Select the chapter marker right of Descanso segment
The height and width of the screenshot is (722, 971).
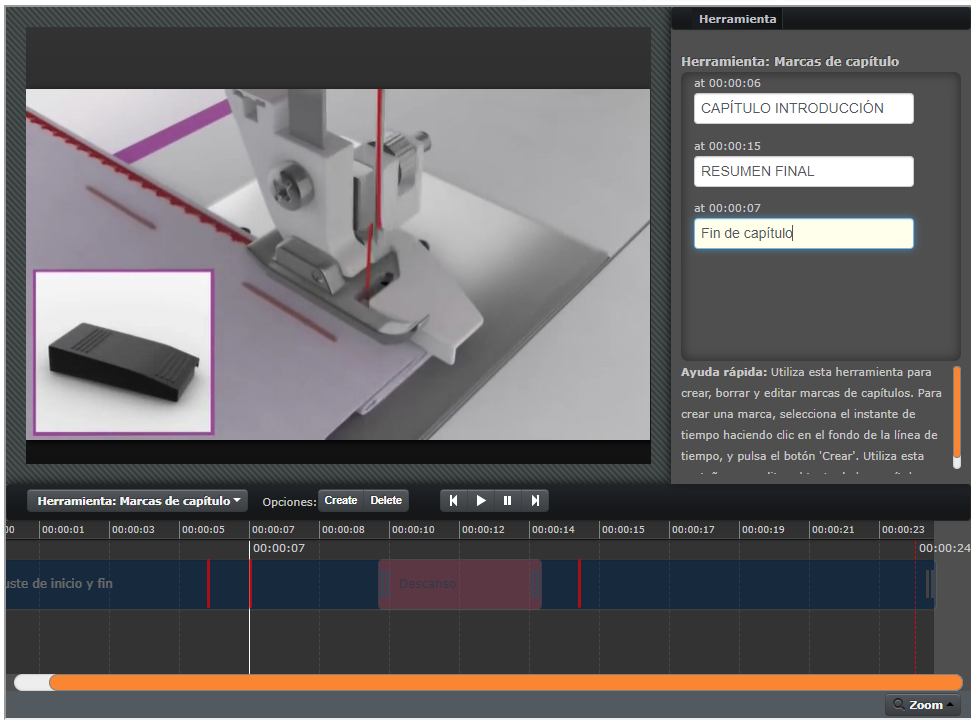coord(580,584)
